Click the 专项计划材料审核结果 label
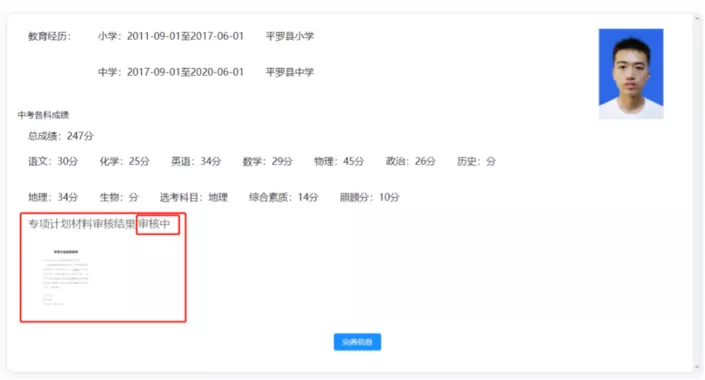The height and width of the screenshot is (380, 705). [x=82, y=224]
